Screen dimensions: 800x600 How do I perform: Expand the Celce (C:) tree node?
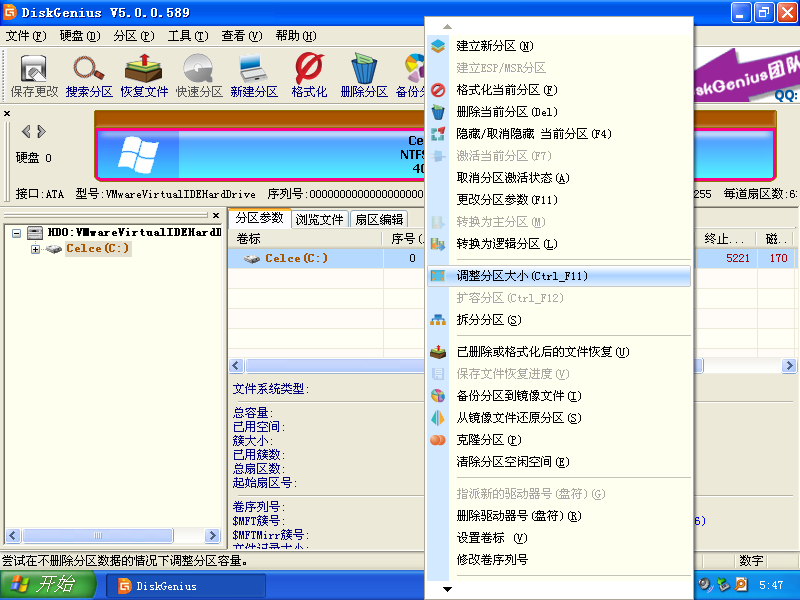[x=35, y=249]
